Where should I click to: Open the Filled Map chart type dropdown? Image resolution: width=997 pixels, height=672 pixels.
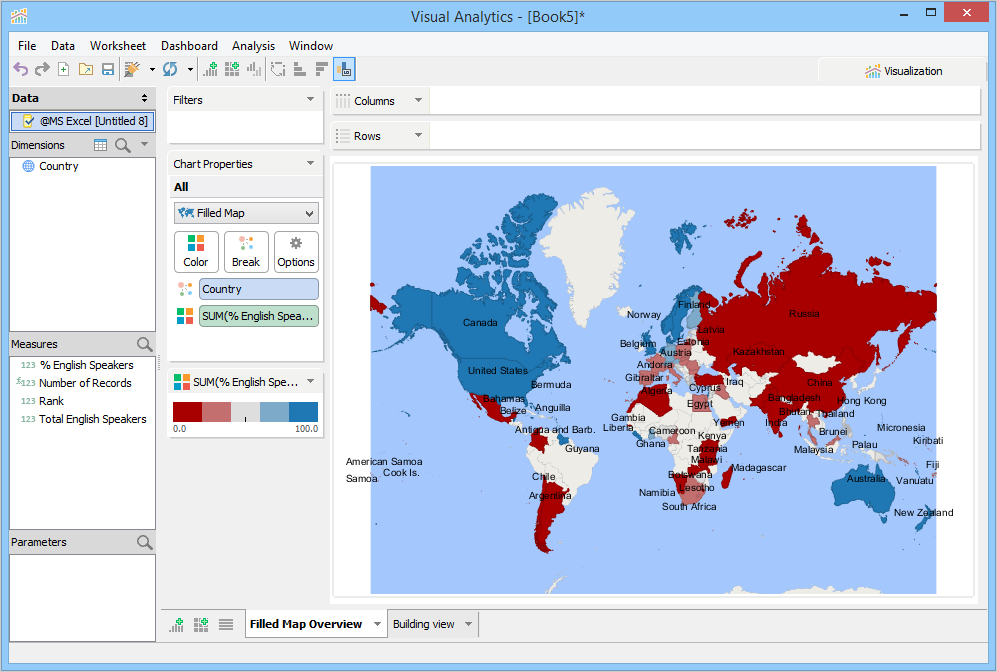tap(246, 213)
